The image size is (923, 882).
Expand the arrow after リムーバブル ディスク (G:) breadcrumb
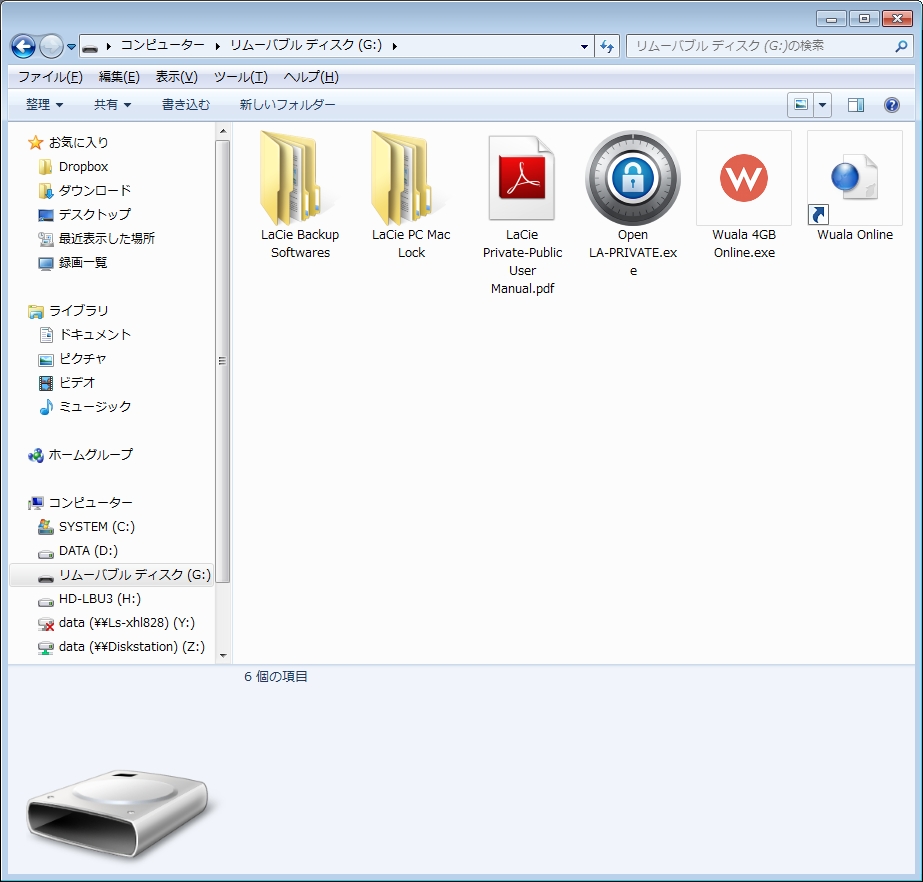click(394, 46)
